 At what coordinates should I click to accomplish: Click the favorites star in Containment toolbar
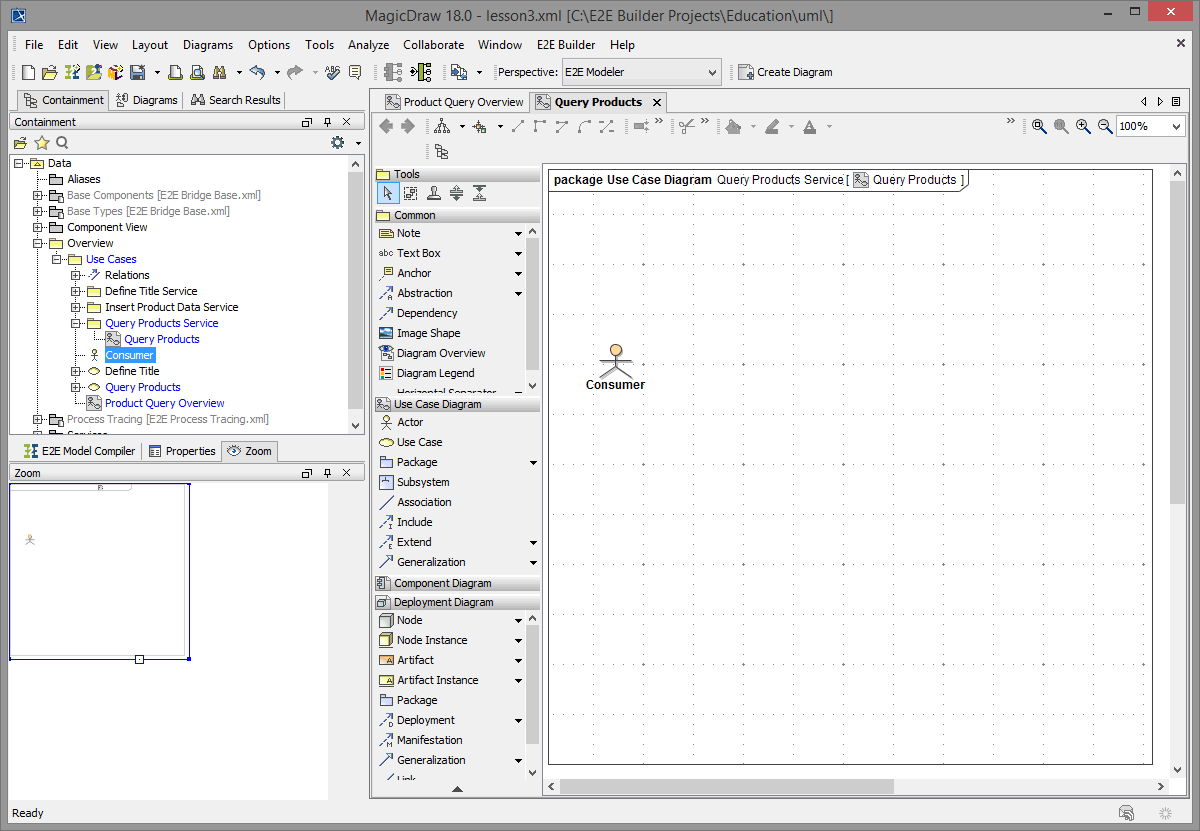(41, 142)
